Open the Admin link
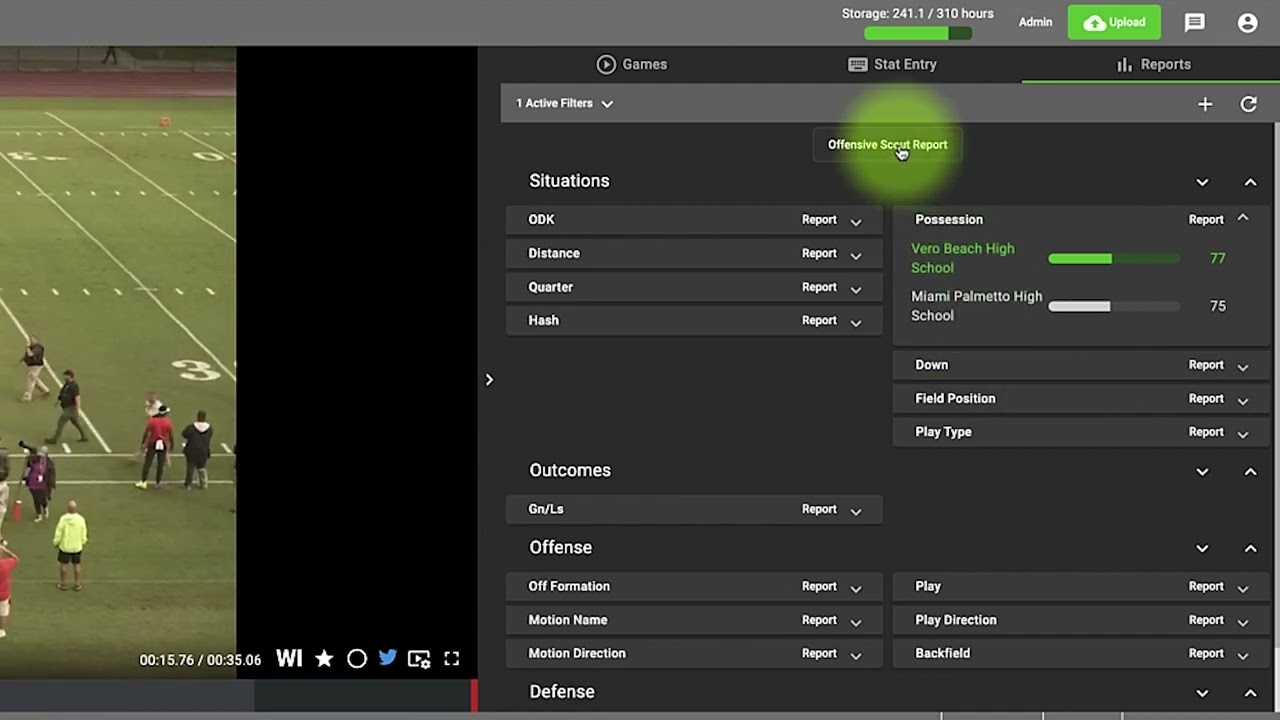1280x720 pixels. (1035, 22)
